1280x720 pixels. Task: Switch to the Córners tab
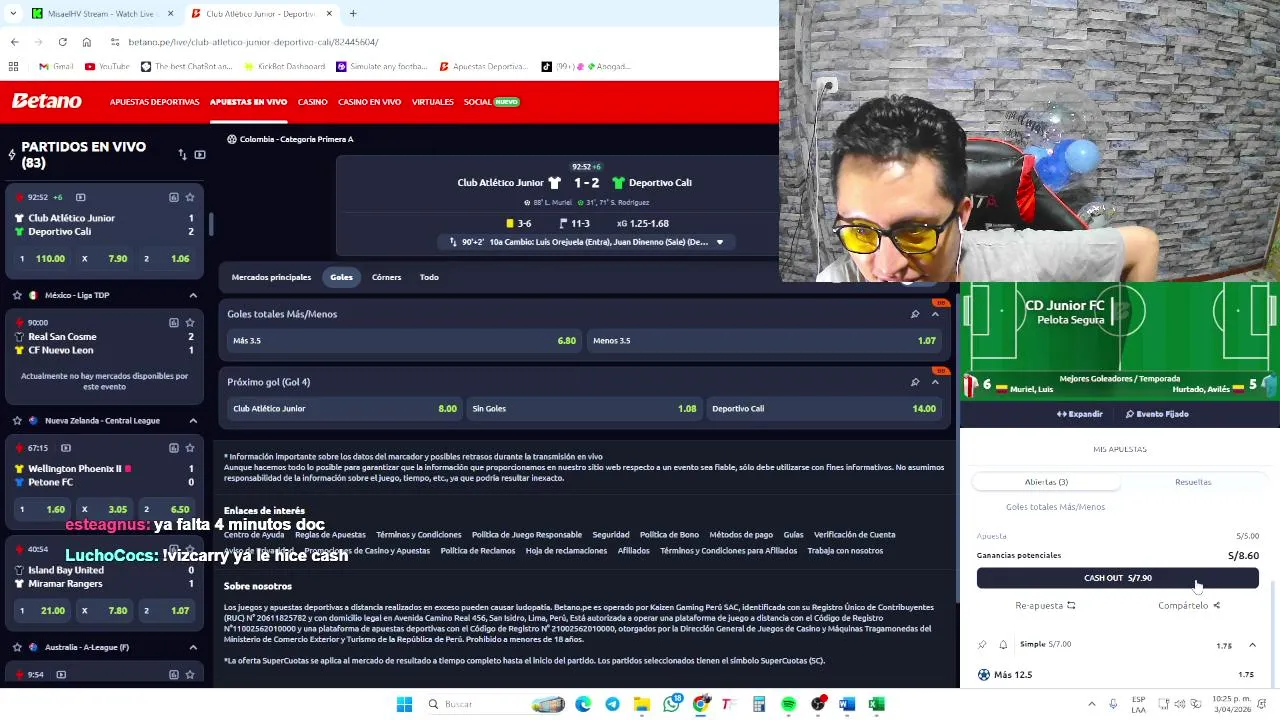386,277
